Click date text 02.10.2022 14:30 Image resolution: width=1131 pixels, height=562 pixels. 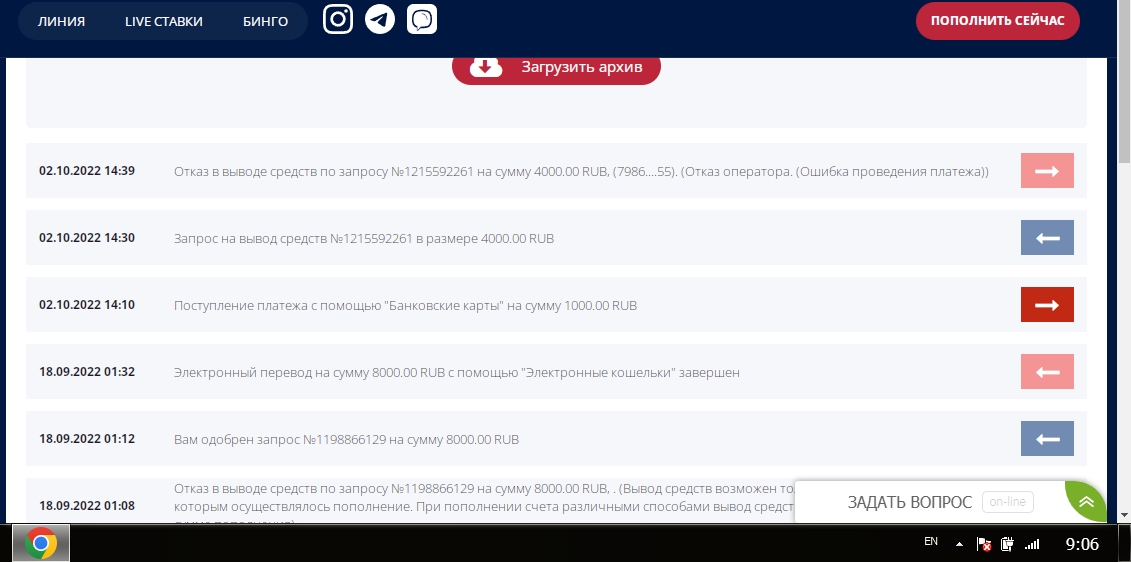pyautogui.click(x=87, y=237)
